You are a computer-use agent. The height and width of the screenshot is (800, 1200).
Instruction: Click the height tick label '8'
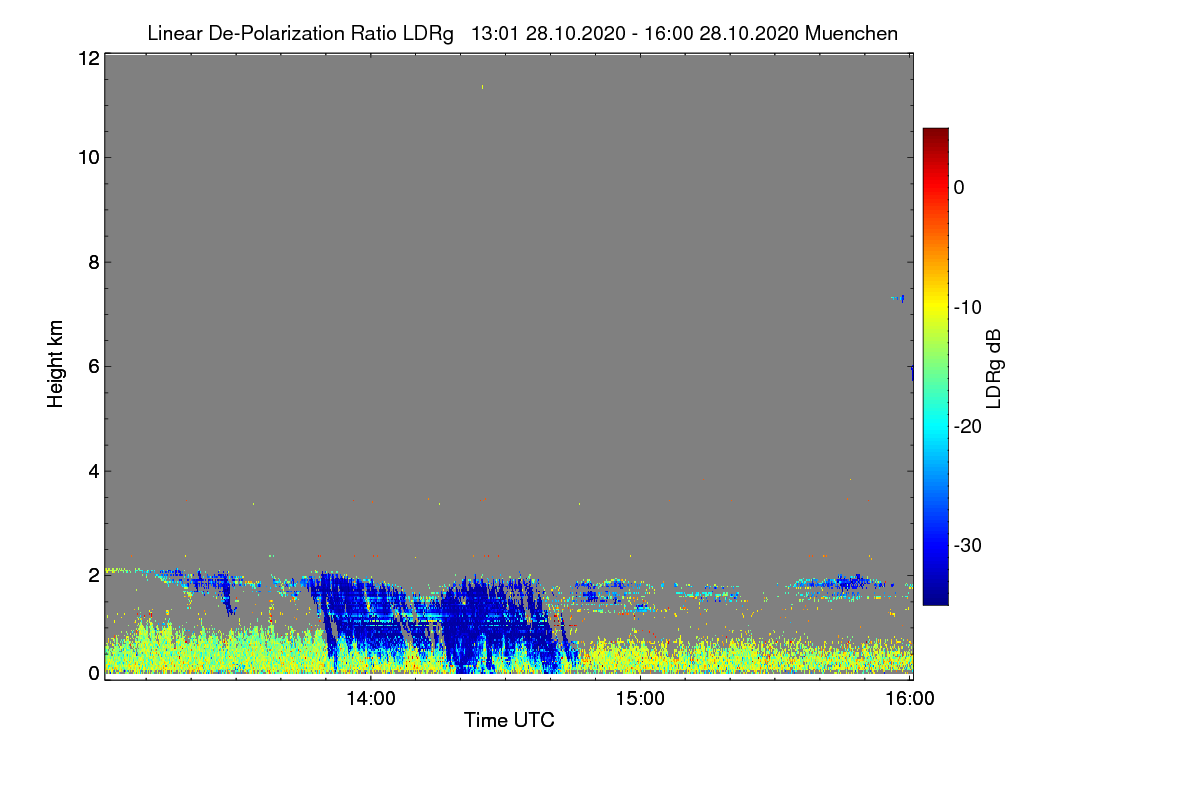[92, 262]
